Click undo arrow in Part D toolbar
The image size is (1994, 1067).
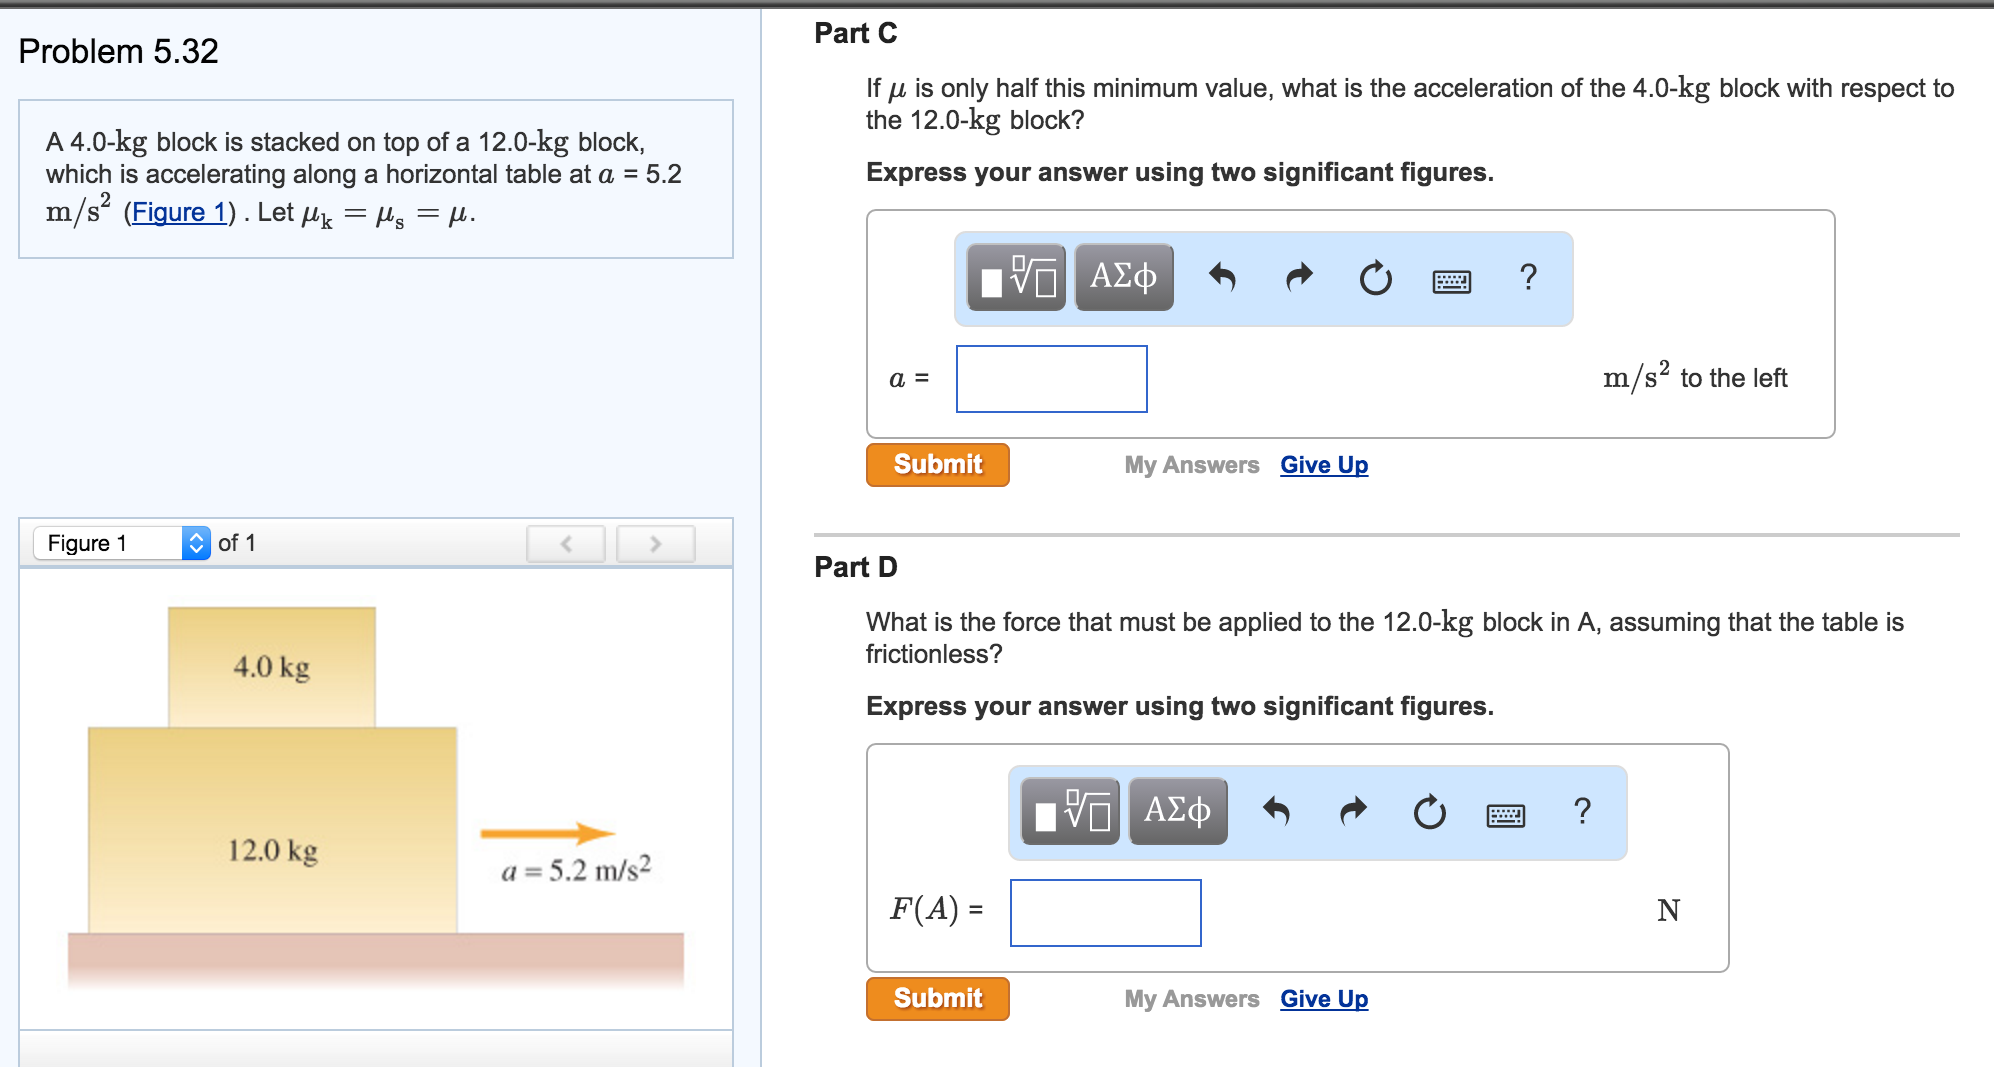point(1276,811)
